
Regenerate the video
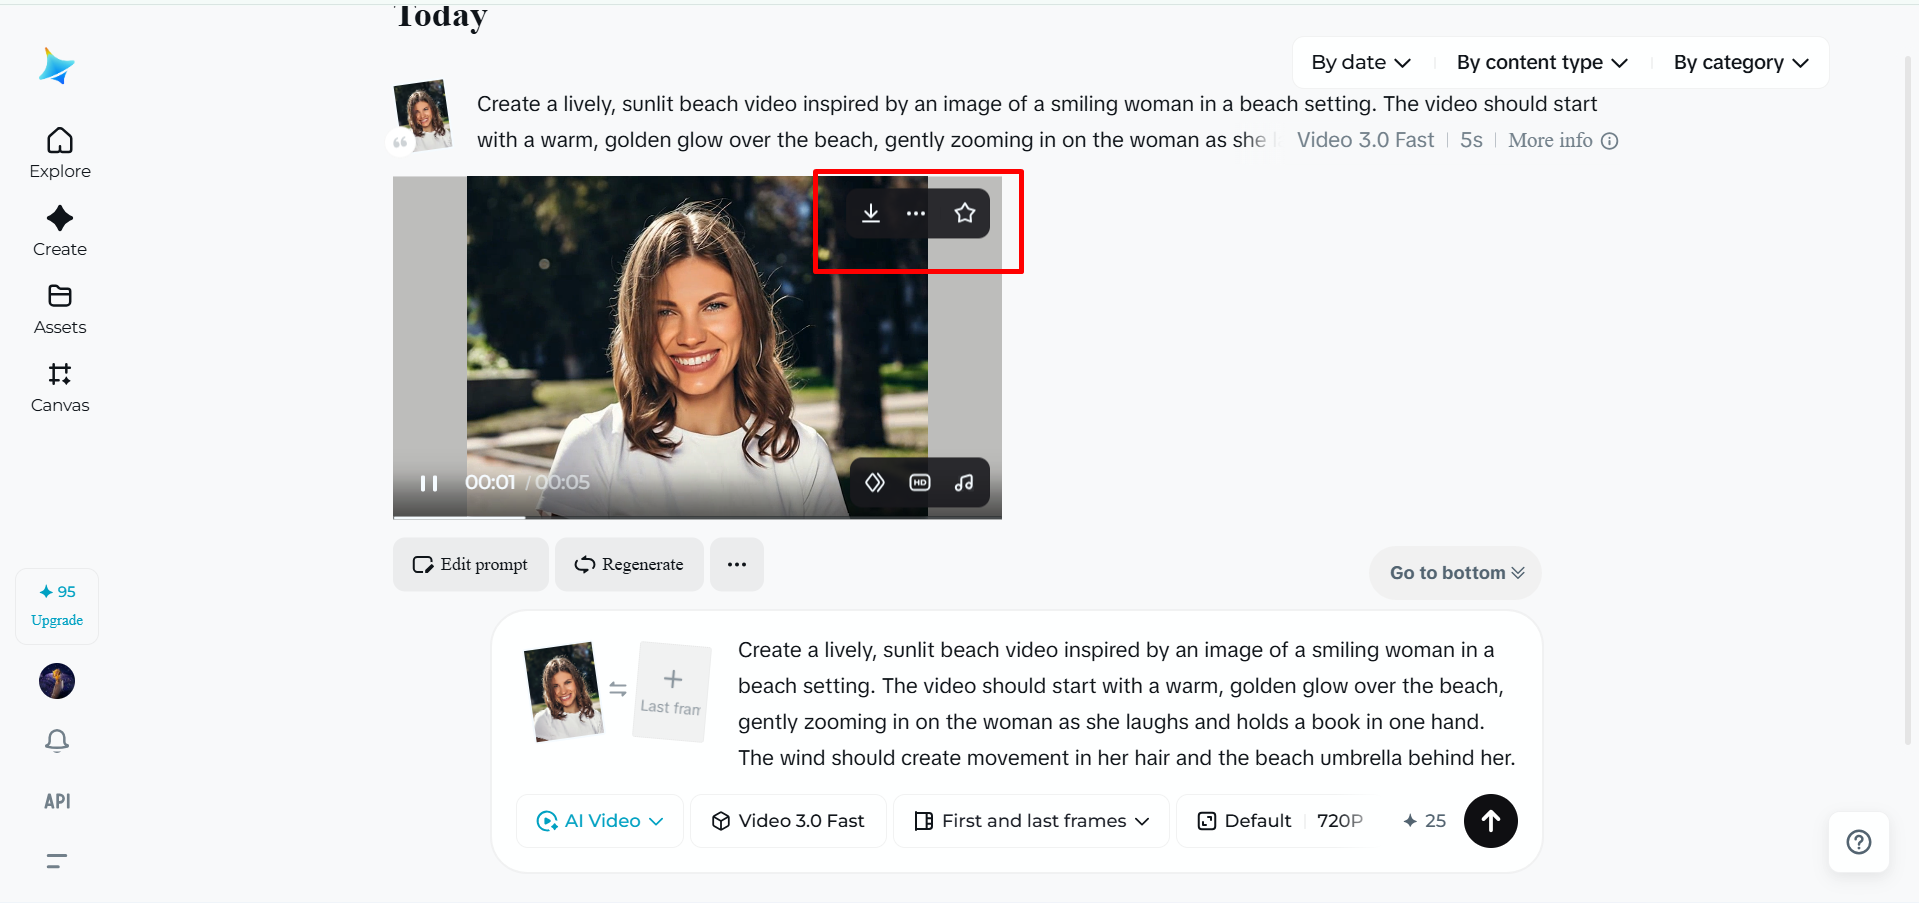click(629, 565)
